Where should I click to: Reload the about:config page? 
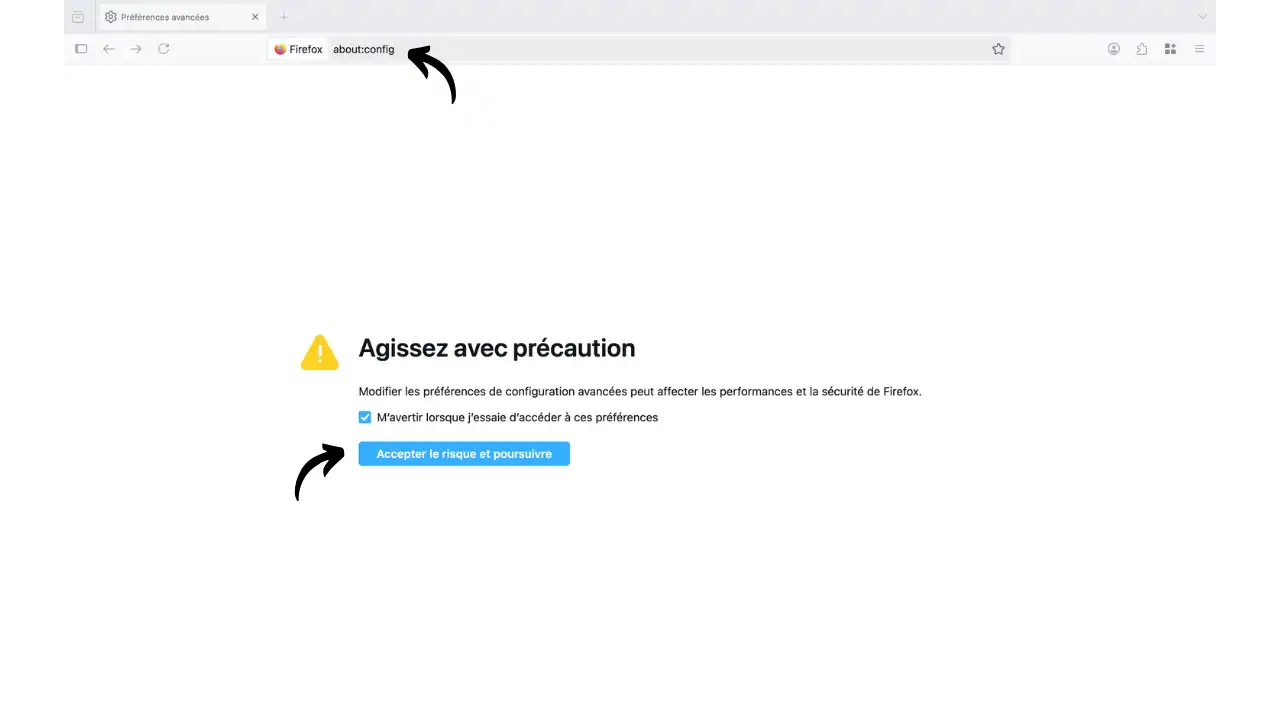coord(163,49)
